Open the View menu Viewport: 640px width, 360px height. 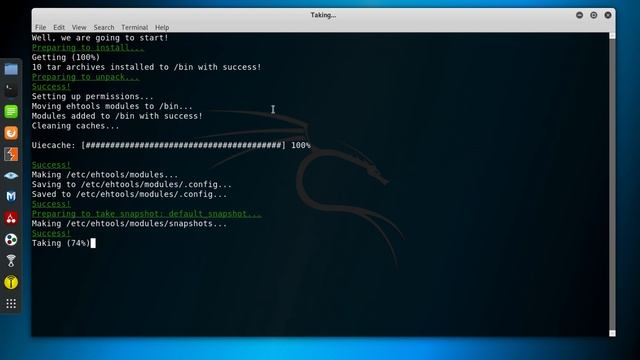coord(79,27)
